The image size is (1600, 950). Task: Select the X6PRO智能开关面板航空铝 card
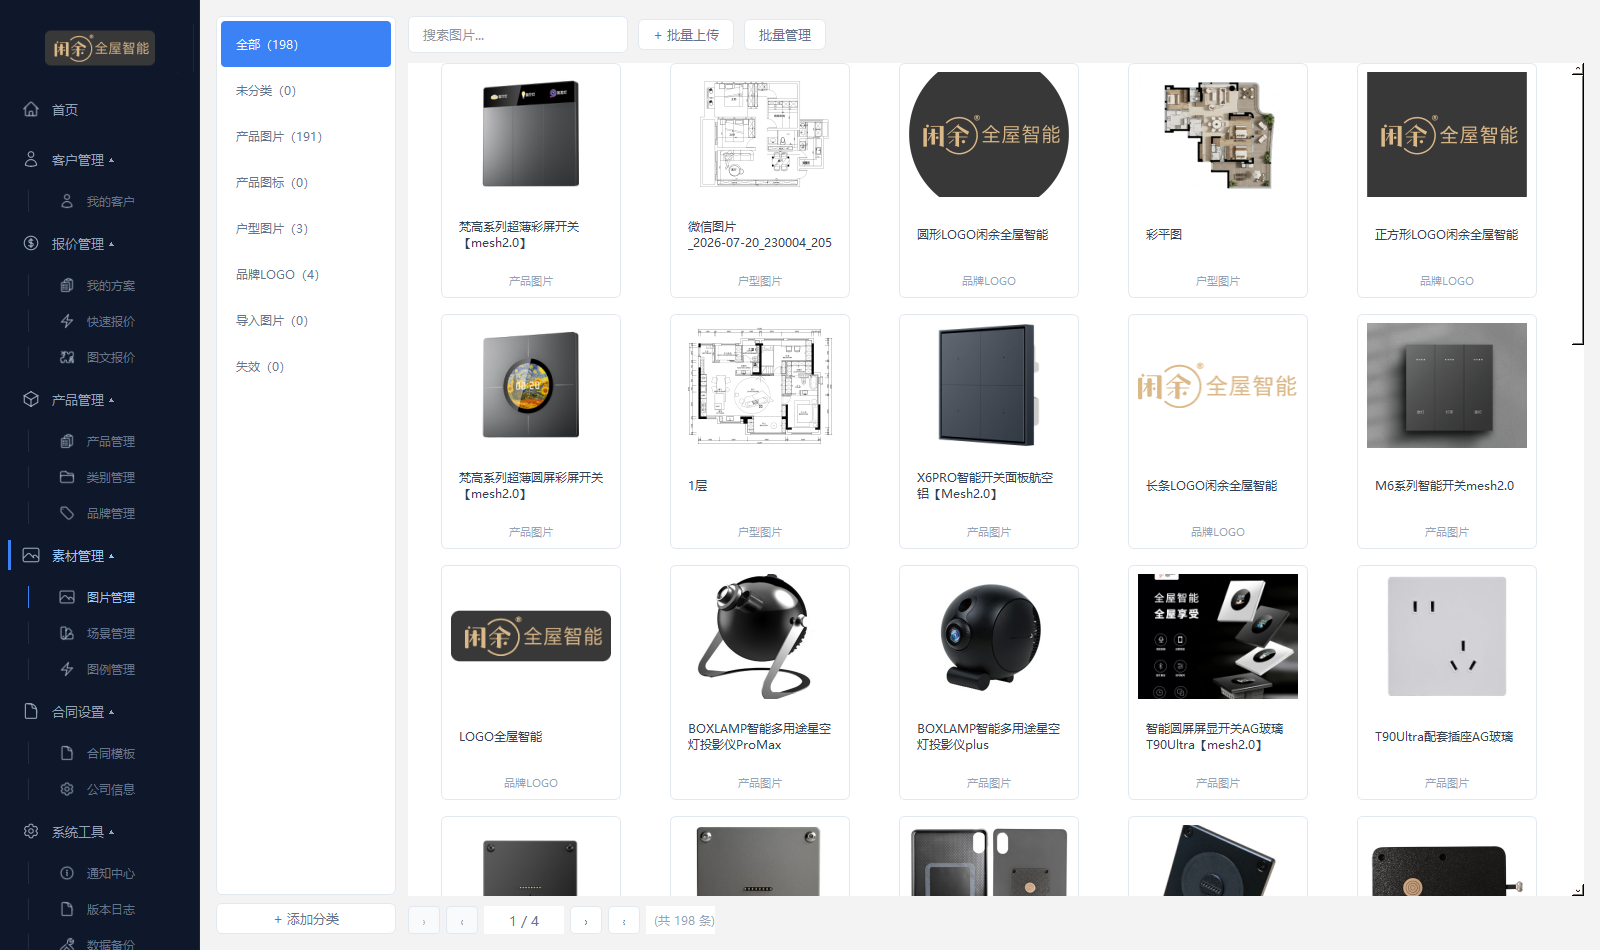(x=989, y=431)
